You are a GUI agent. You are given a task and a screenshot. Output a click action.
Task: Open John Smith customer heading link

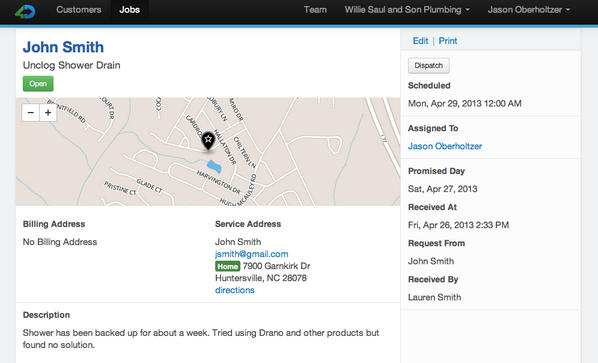tap(63, 47)
